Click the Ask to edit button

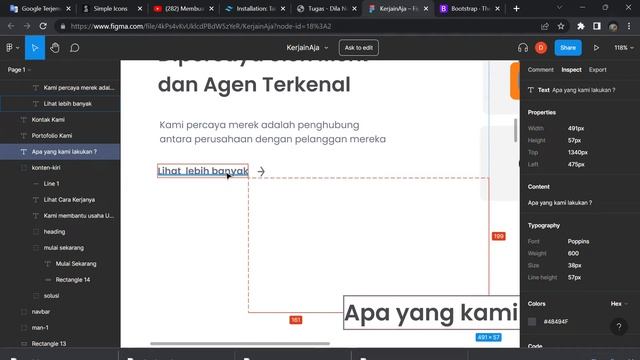[x=358, y=48]
